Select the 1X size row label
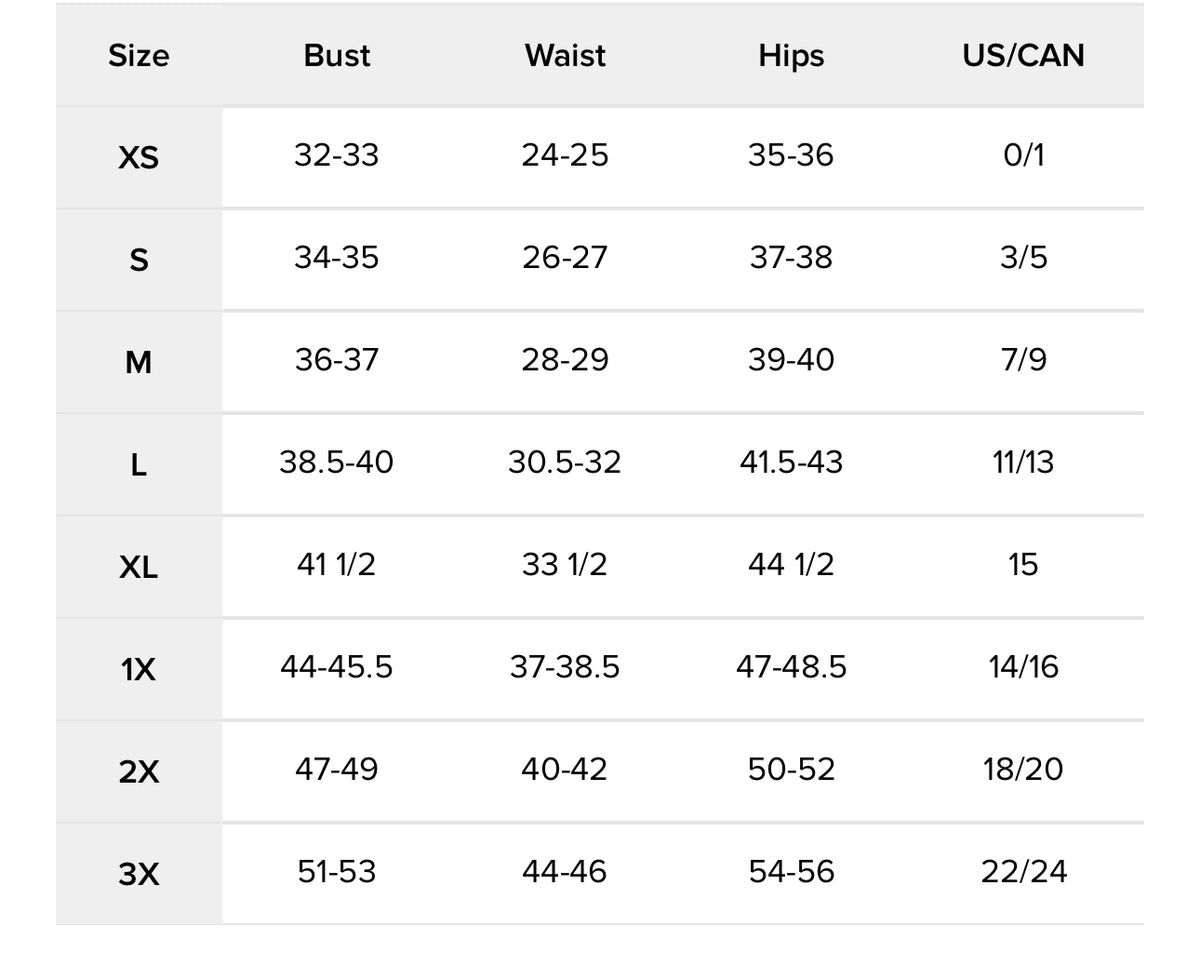 (x=138, y=670)
